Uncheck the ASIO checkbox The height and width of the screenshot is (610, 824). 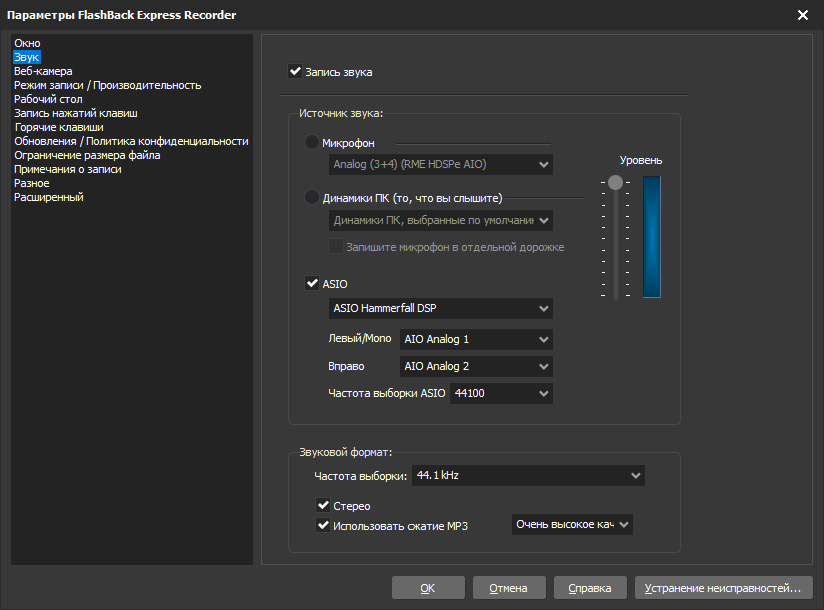click(x=312, y=283)
